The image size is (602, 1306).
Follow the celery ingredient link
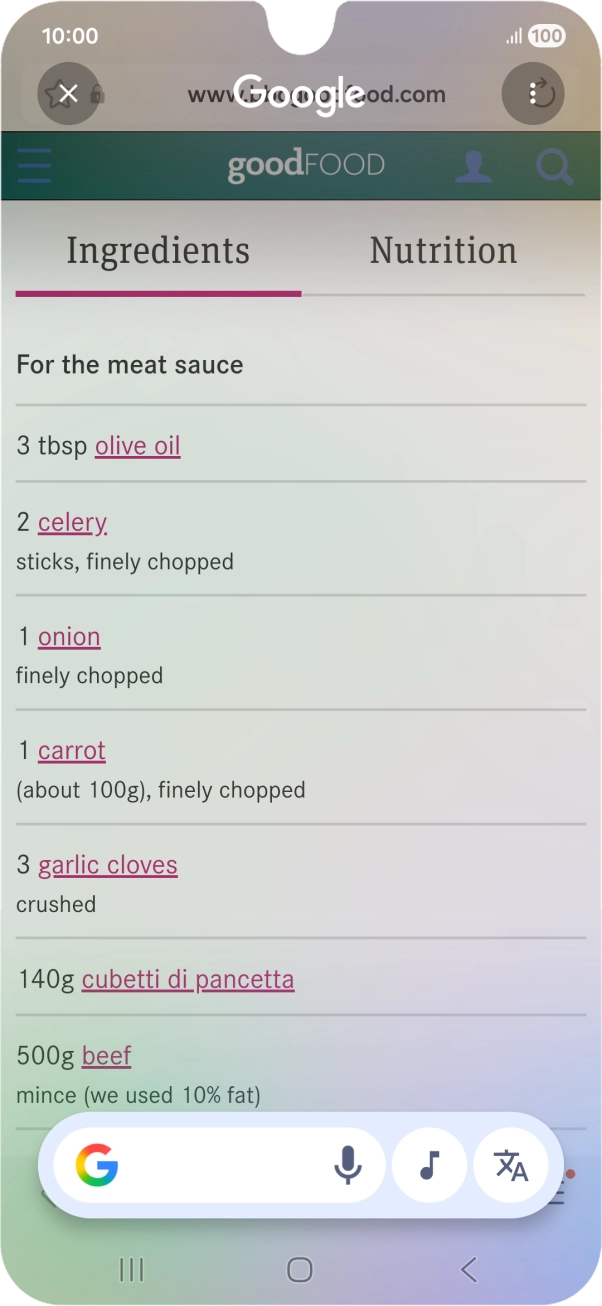(x=72, y=522)
